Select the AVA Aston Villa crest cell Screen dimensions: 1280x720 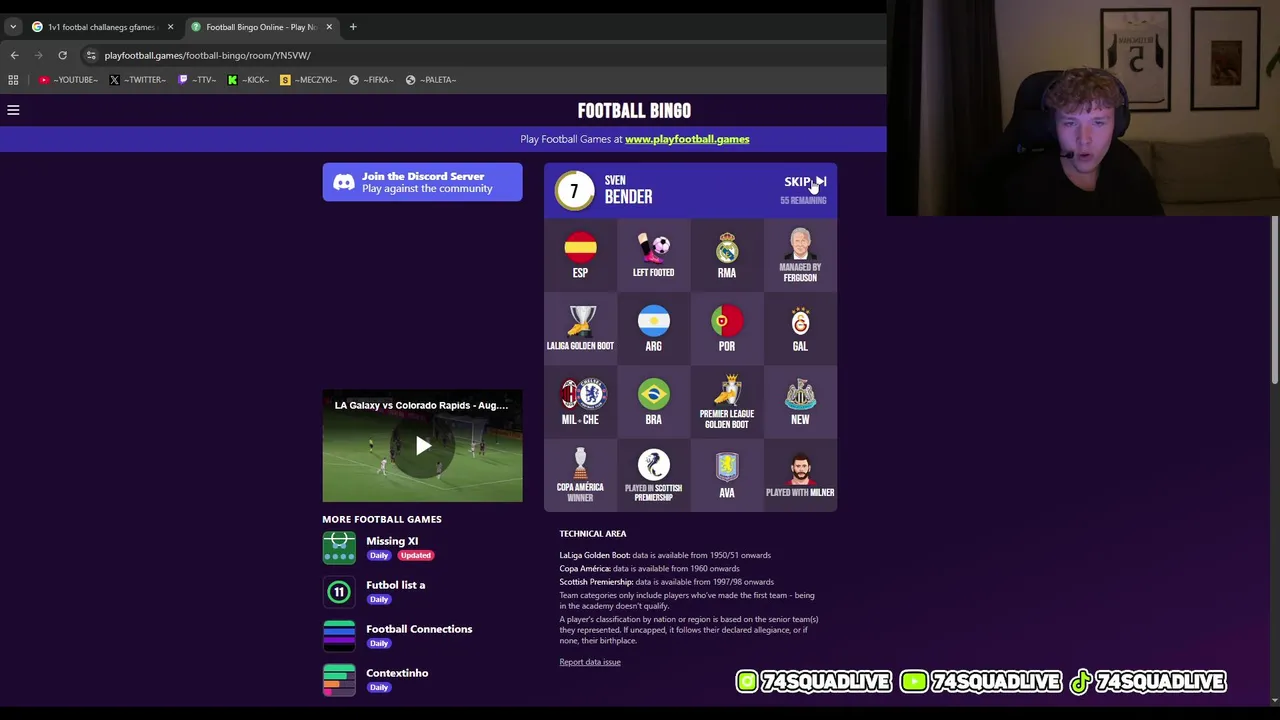[727, 475]
